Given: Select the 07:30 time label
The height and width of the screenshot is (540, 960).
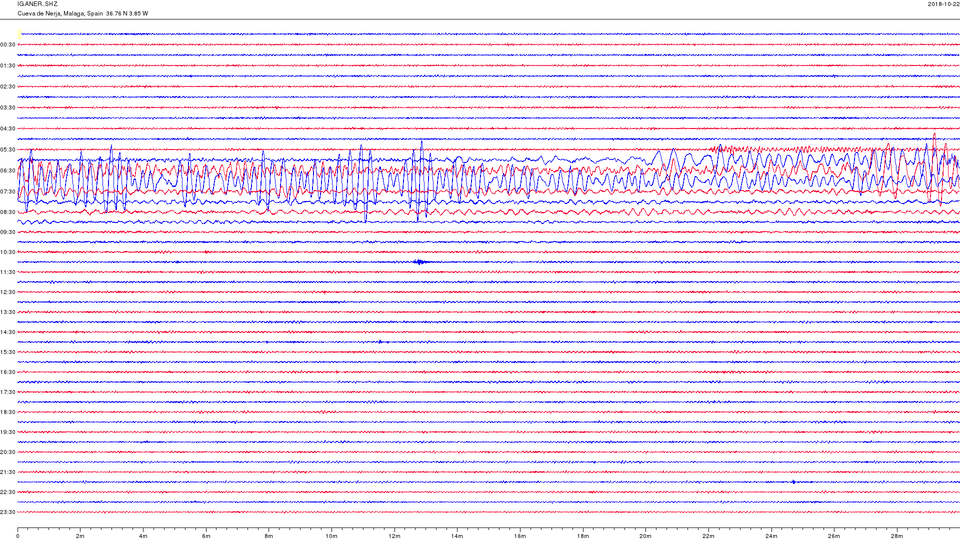Looking at the screenshot, I should point(7,192).
